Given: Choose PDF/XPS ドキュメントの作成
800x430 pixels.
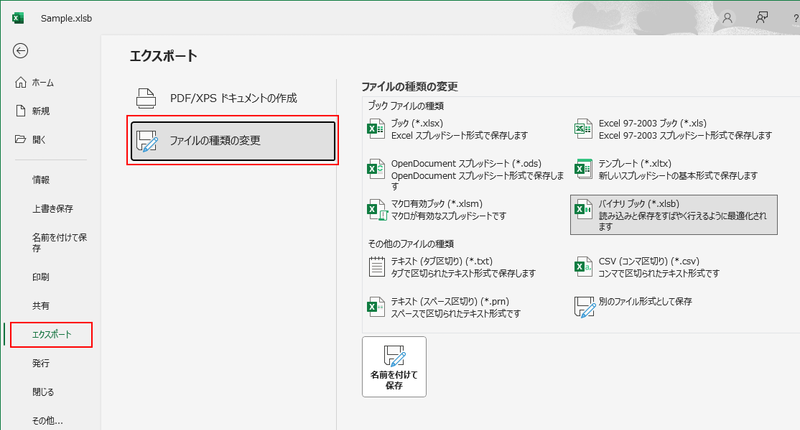Looking at the screenshot, I should (233, 98).
